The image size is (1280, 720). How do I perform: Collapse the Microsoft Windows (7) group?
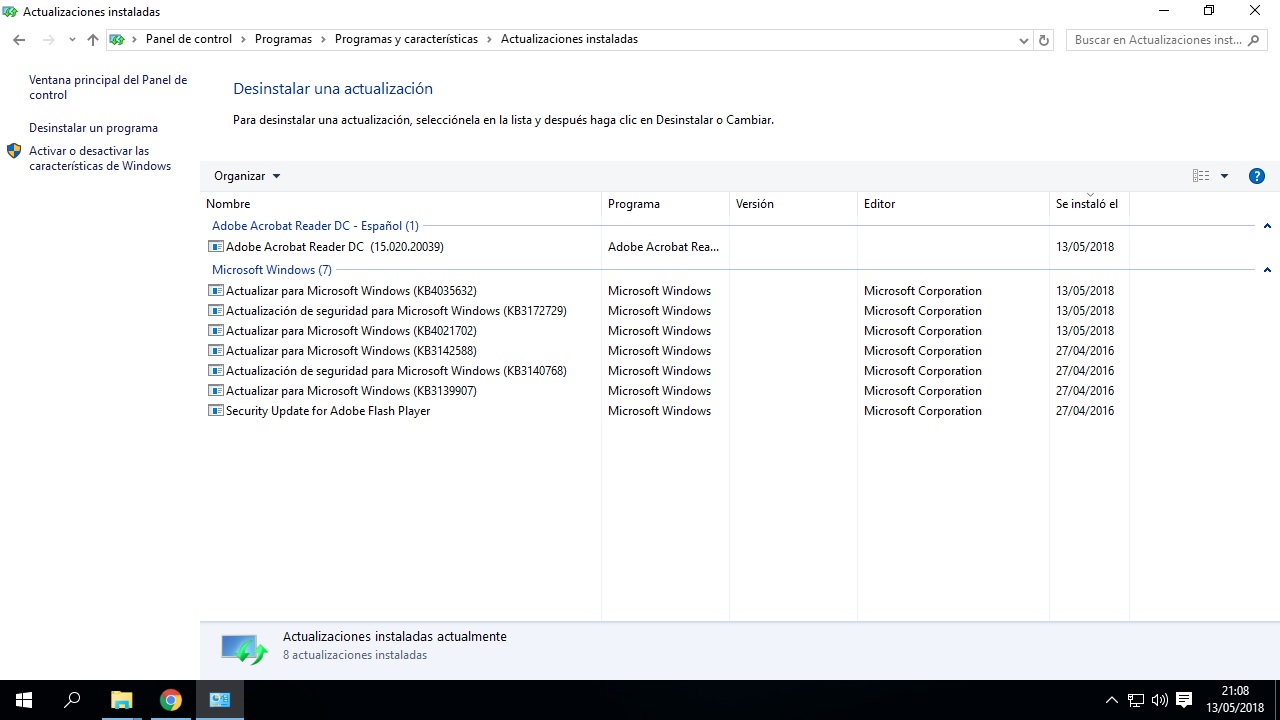point(1267,270)
